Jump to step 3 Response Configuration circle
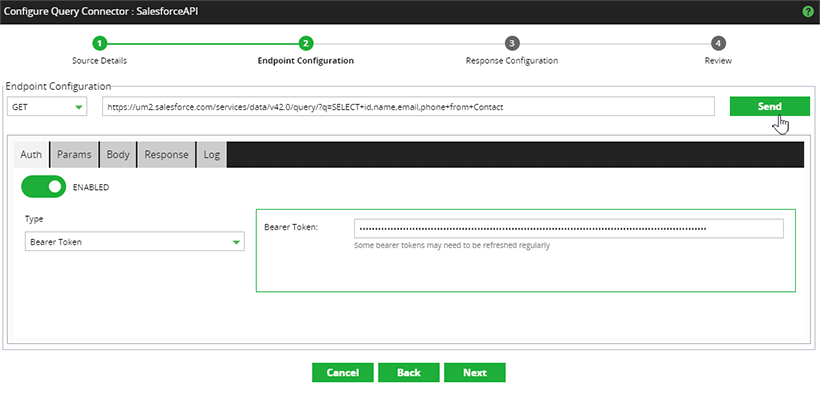 tap(511, 43)
